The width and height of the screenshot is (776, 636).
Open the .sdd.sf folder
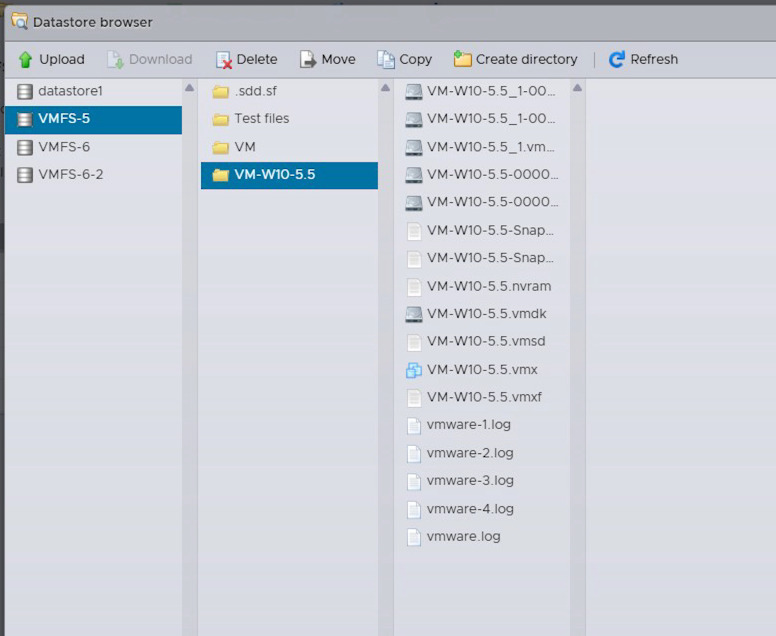click(x=289, y=91)
